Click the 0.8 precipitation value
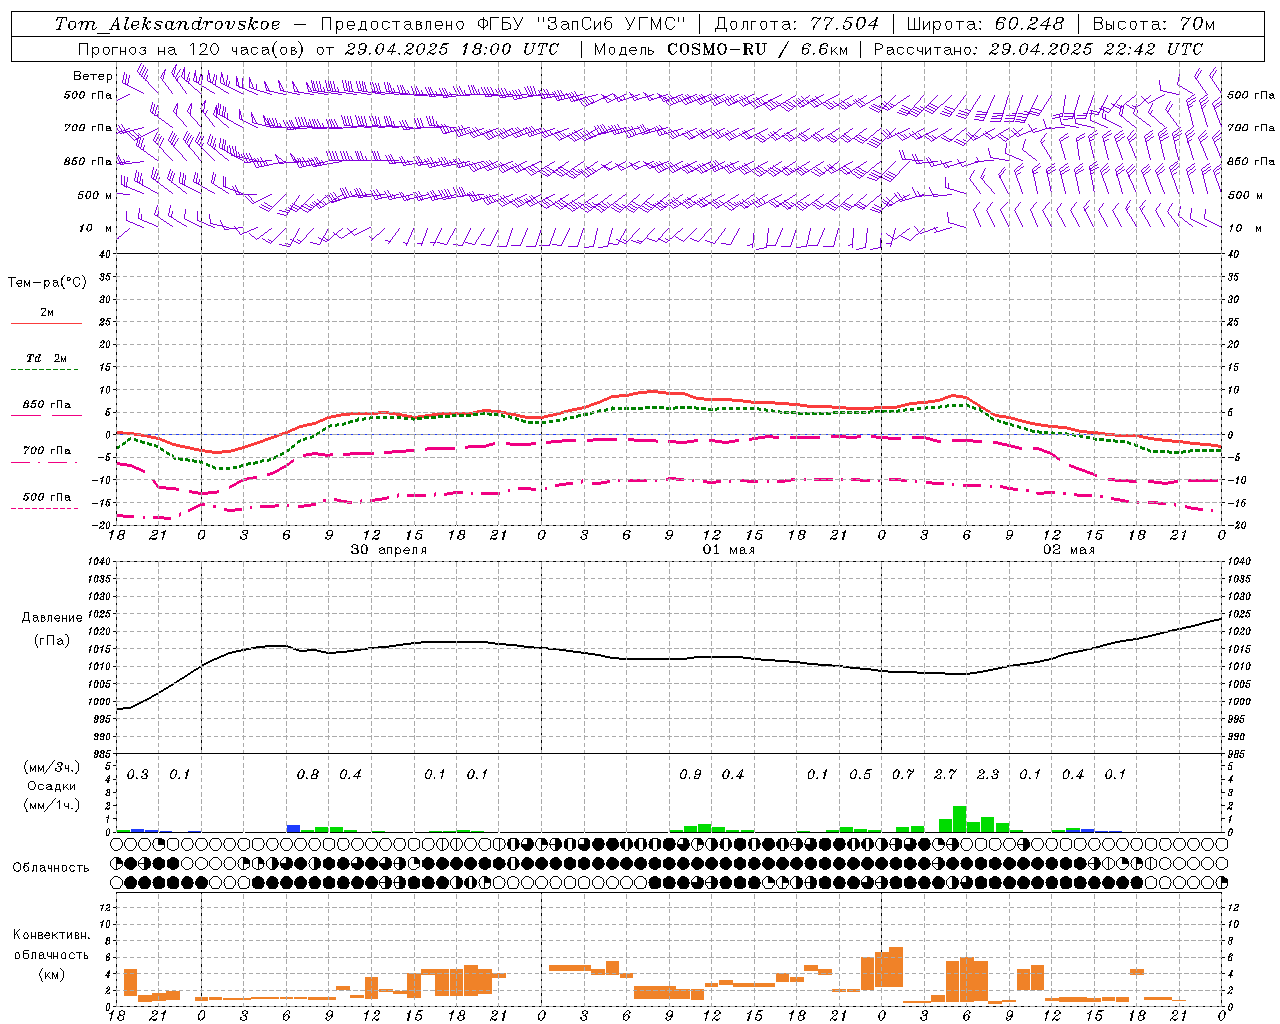The image size is (1280, 1024). click(308, 775)
